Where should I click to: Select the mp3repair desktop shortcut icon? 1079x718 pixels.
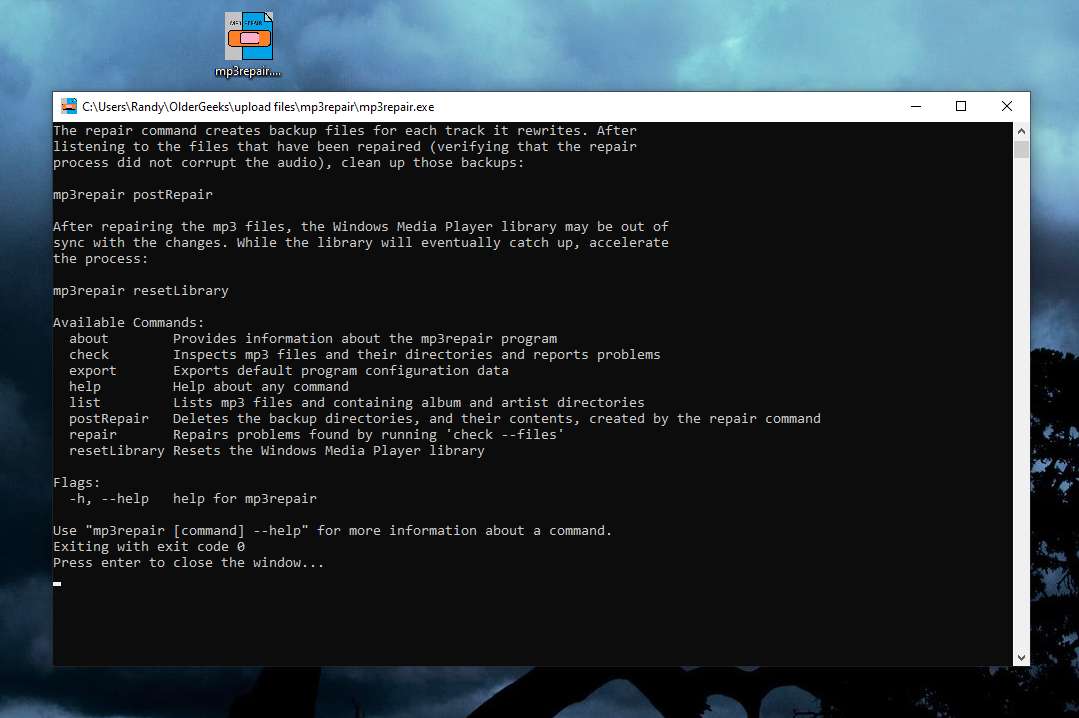click(x=249, y=39)
